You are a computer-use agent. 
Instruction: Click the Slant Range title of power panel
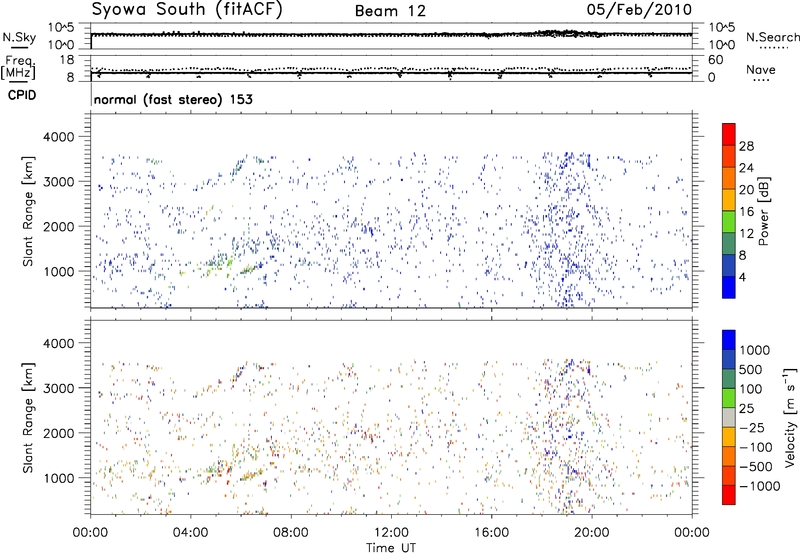(28, 211)
